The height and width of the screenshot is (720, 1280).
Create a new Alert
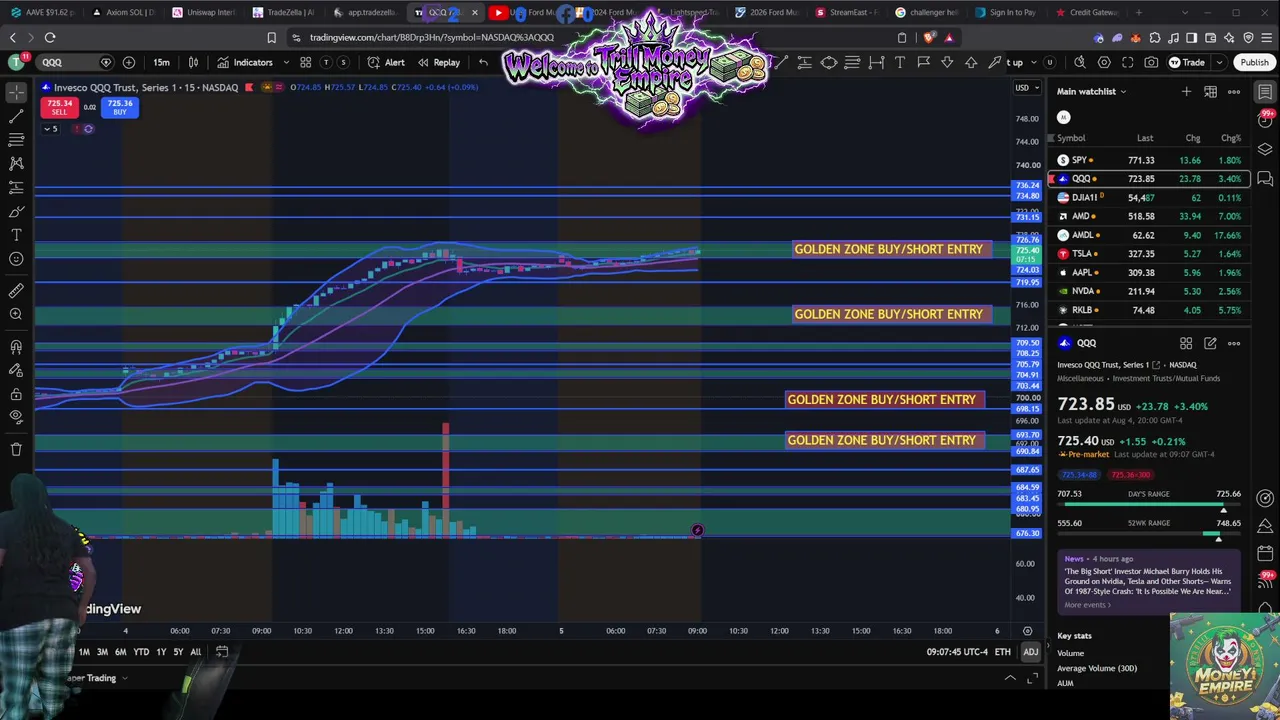coord(386,62)
